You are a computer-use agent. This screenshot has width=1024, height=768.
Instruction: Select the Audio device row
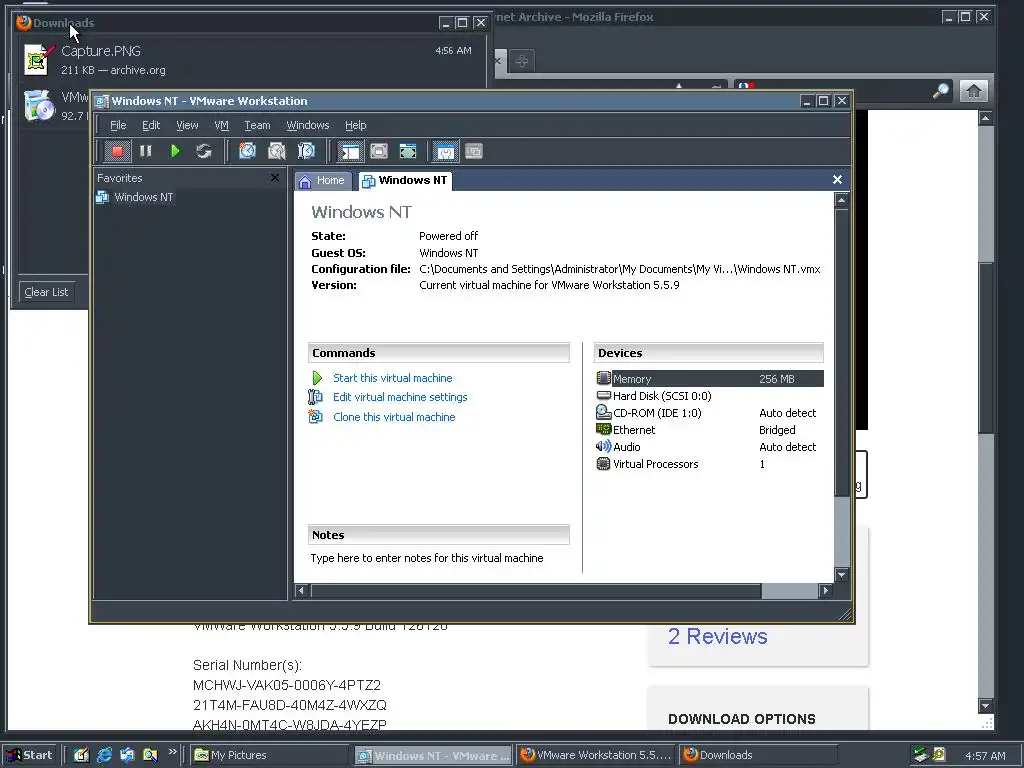[709, 447]
